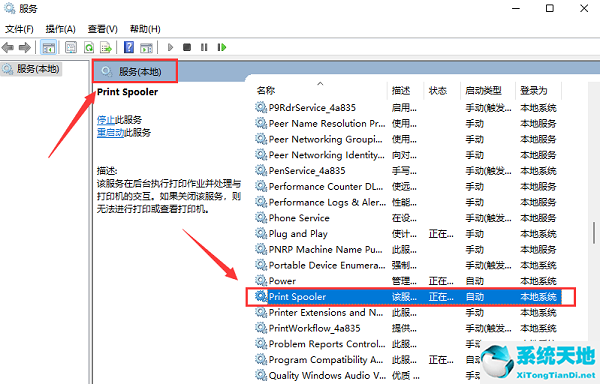The width and height of the screenshot is (600, 384).
Task: Open the 帮助(H) menu
Action: [145, 29]
